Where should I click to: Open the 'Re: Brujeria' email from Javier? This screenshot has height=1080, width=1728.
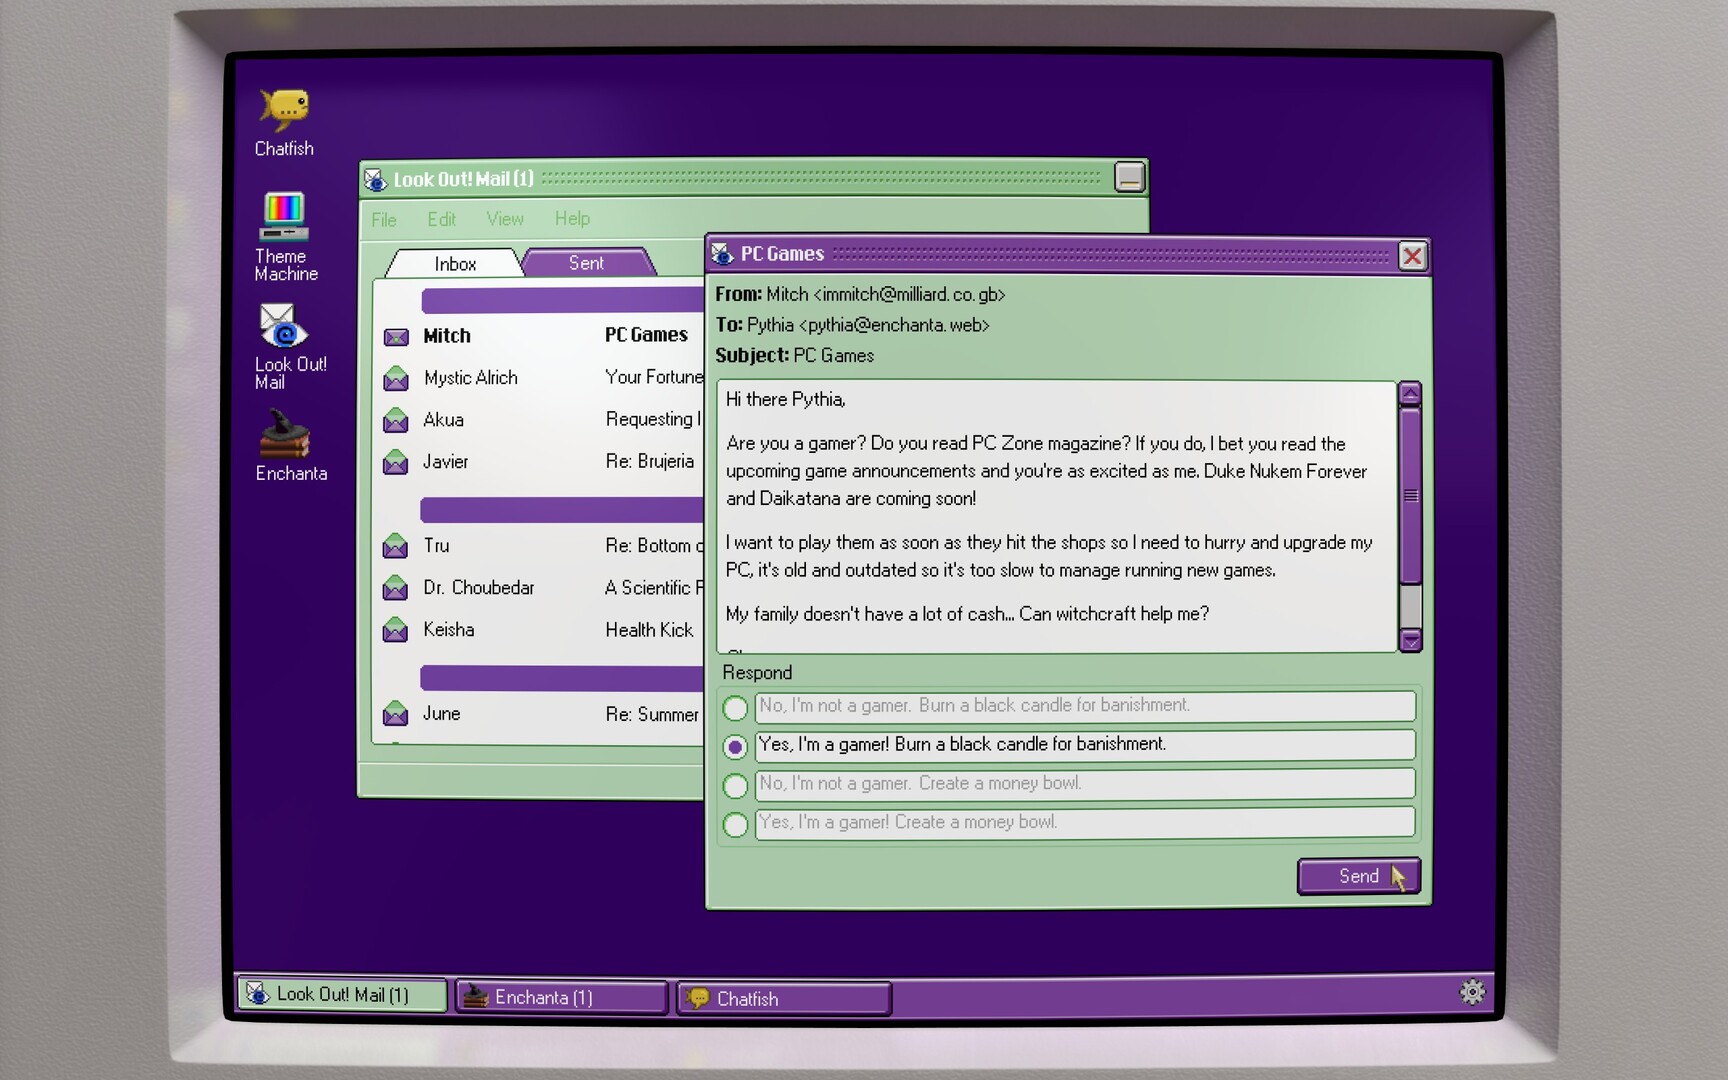[x=649, y=461]
